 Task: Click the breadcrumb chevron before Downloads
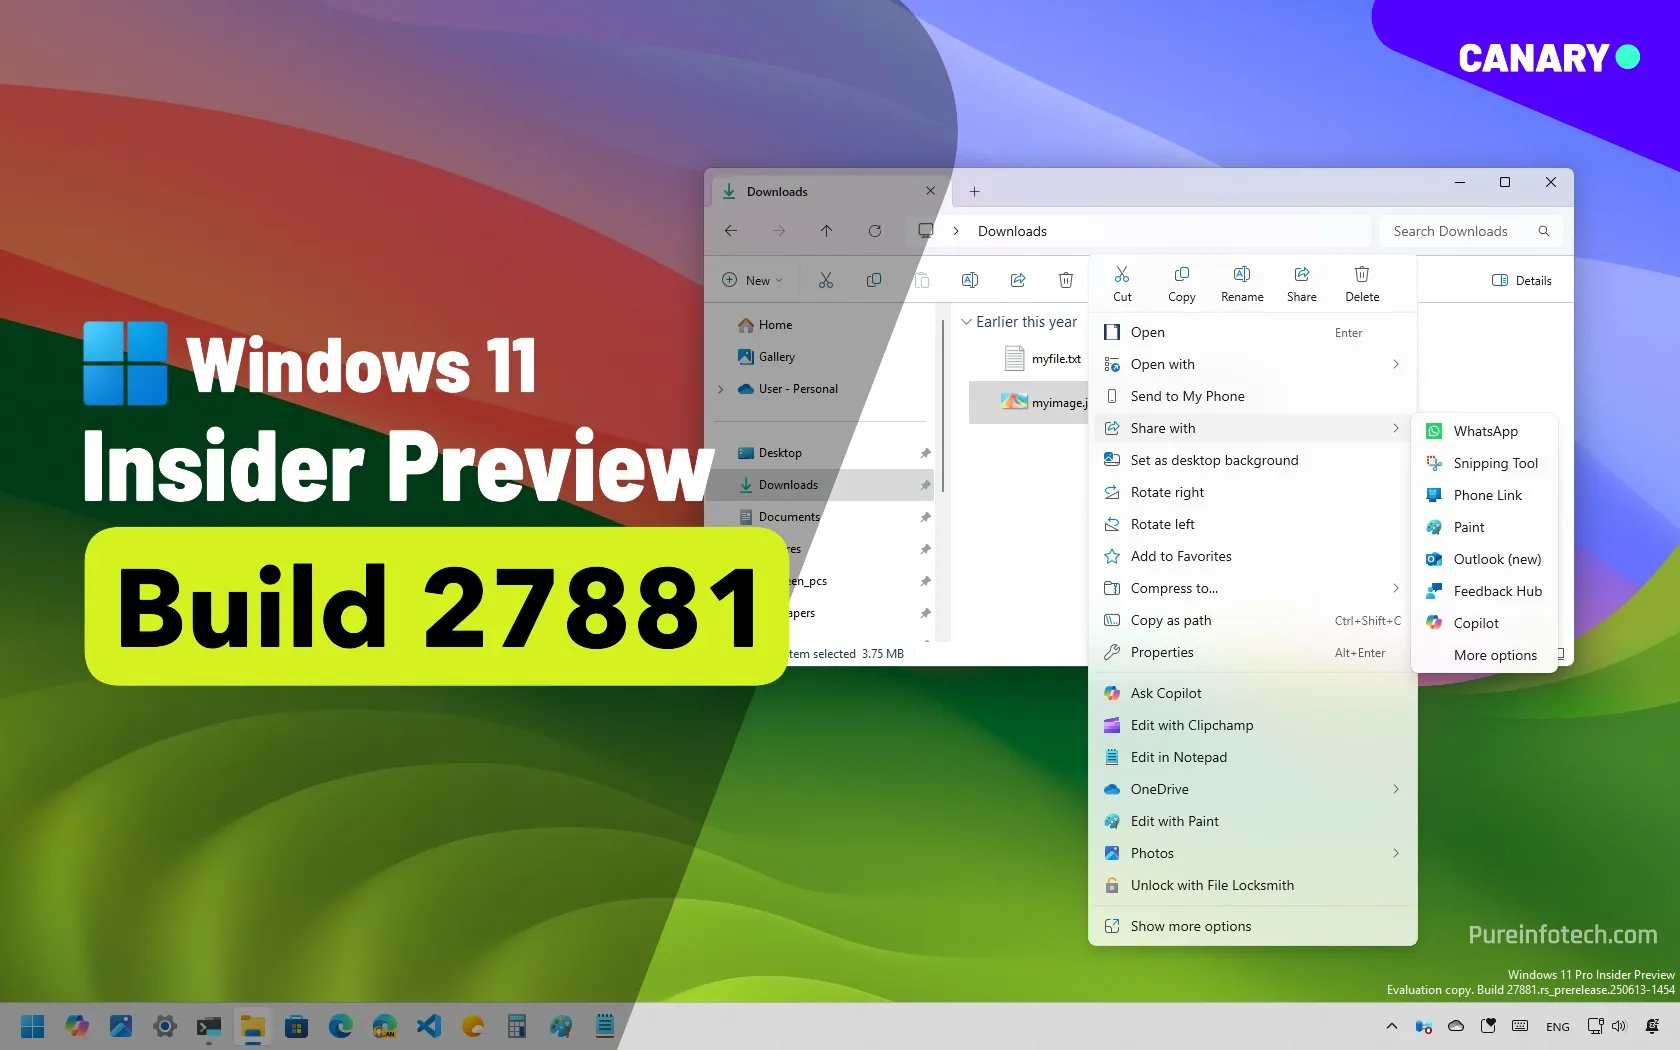tap(956, 231)
